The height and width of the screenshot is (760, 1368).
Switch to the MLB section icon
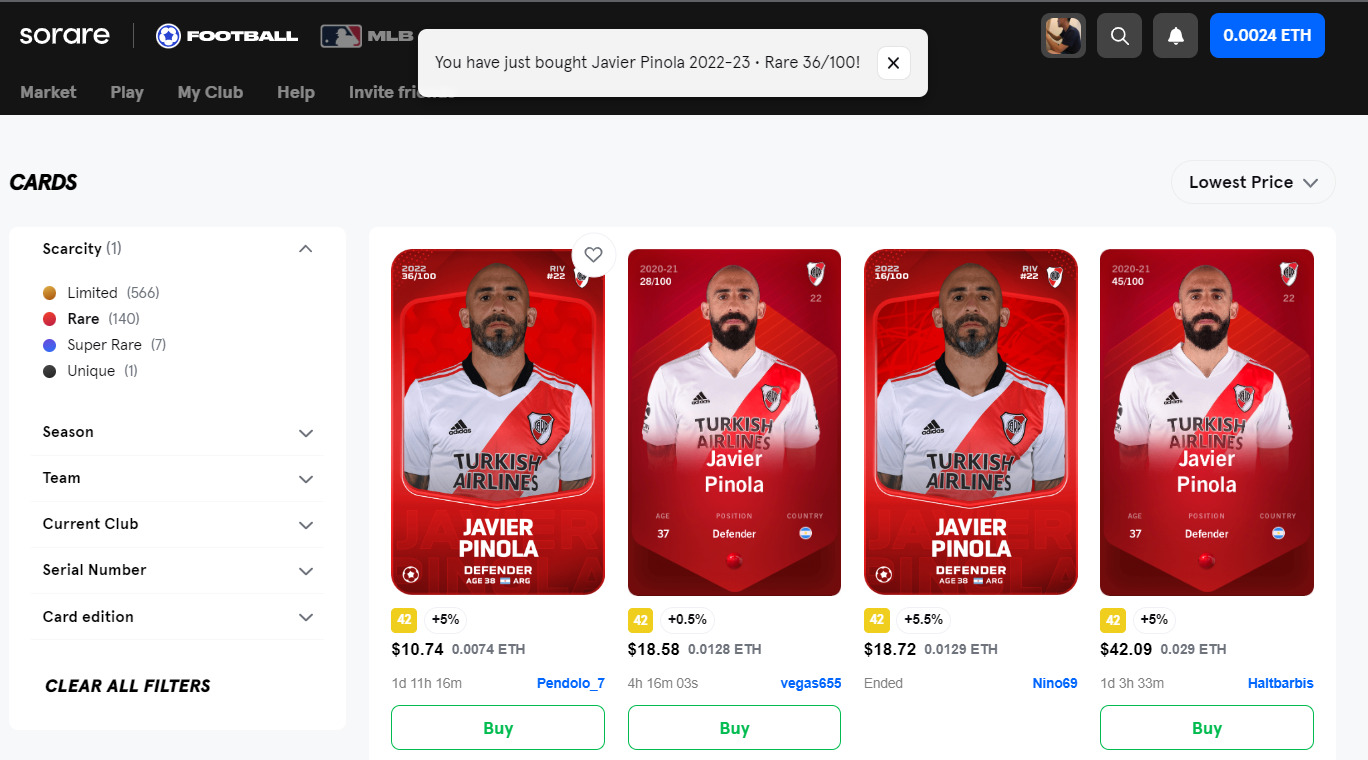(x=367, y=36)
